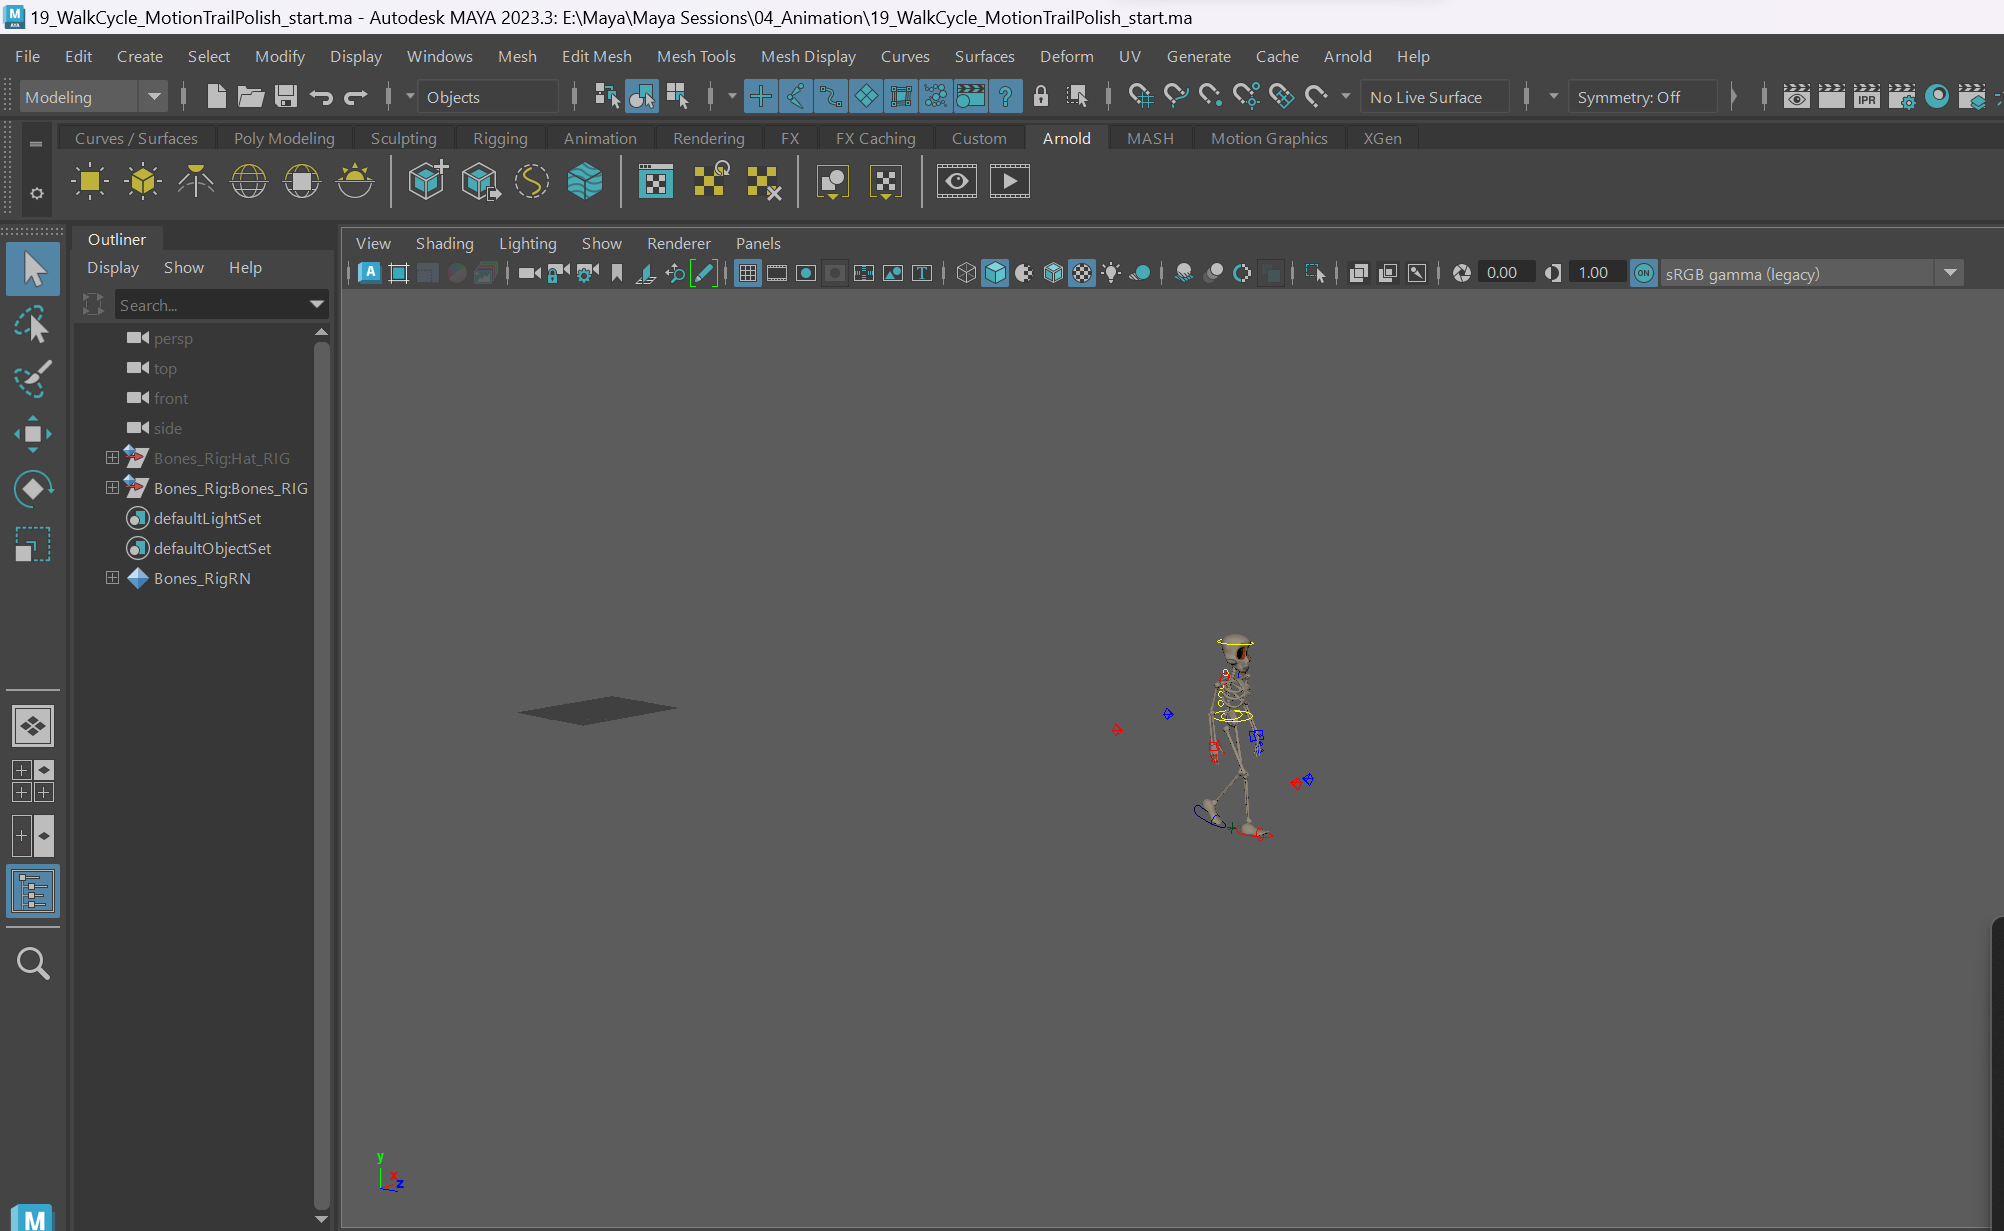Open the viewport Renderer menu
The width and height of the screenshot is (2004, 1231).
679,243
